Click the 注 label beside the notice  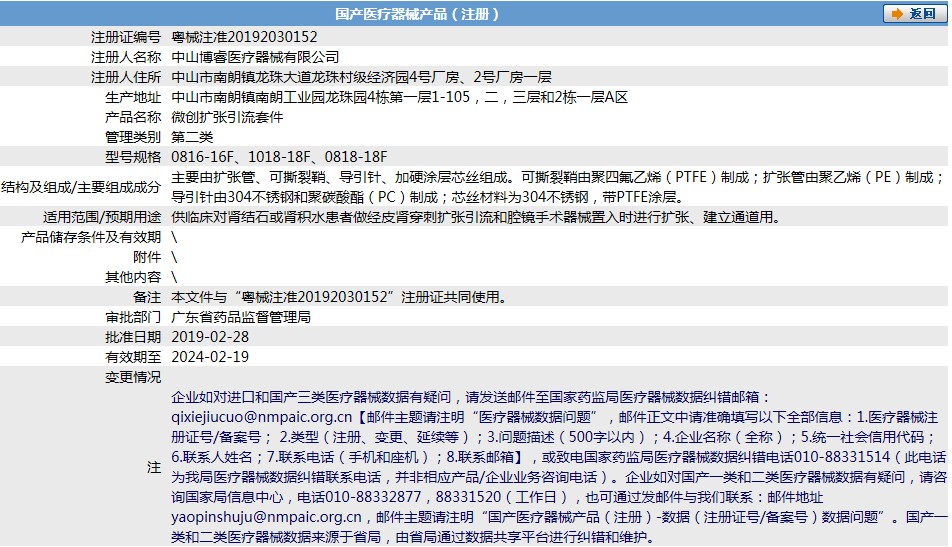[x=154, y=467]
